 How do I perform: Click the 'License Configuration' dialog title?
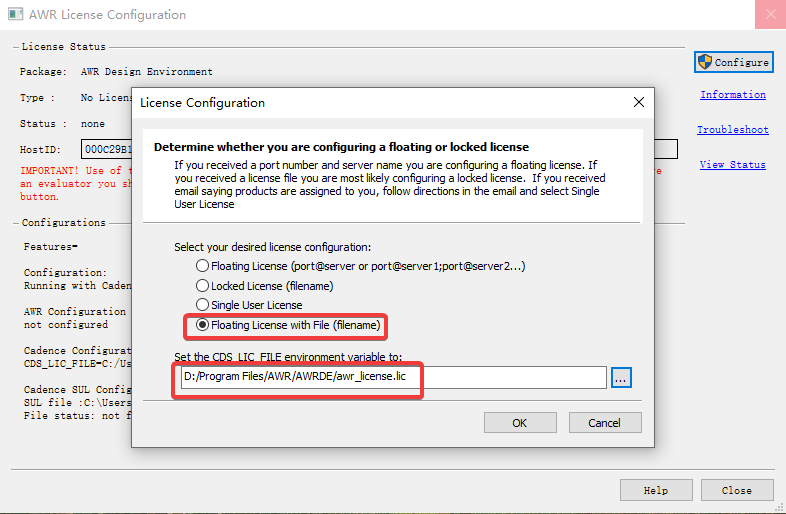coord(203,103)
